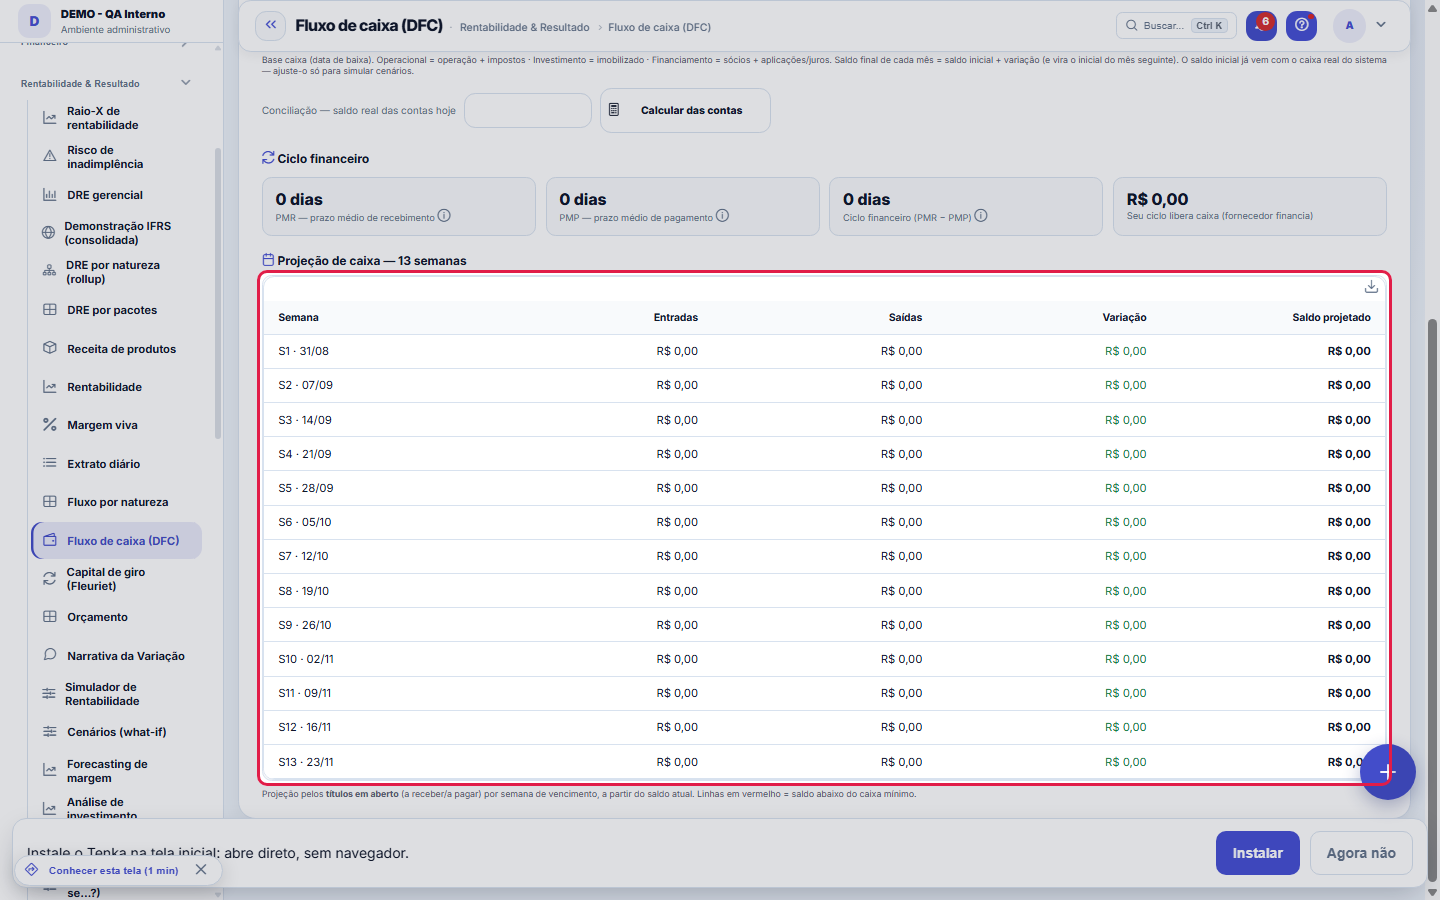Click the floating plus action button
The width and height of the screenshot is (1440, 900).
[1387, 772]
